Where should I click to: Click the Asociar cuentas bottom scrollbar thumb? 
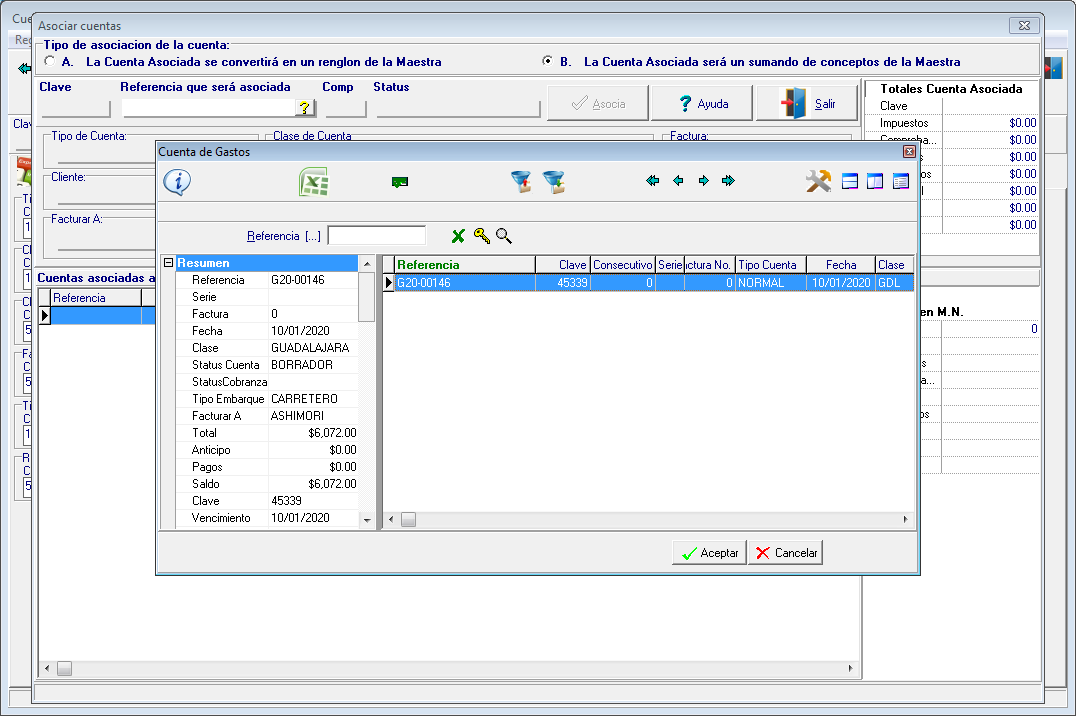point(64,669)
